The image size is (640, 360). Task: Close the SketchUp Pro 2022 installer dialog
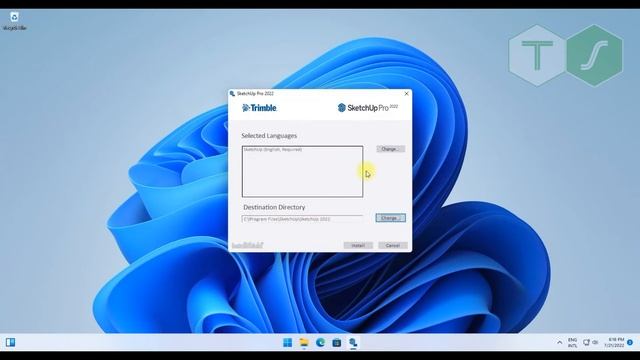click(406, 93)
